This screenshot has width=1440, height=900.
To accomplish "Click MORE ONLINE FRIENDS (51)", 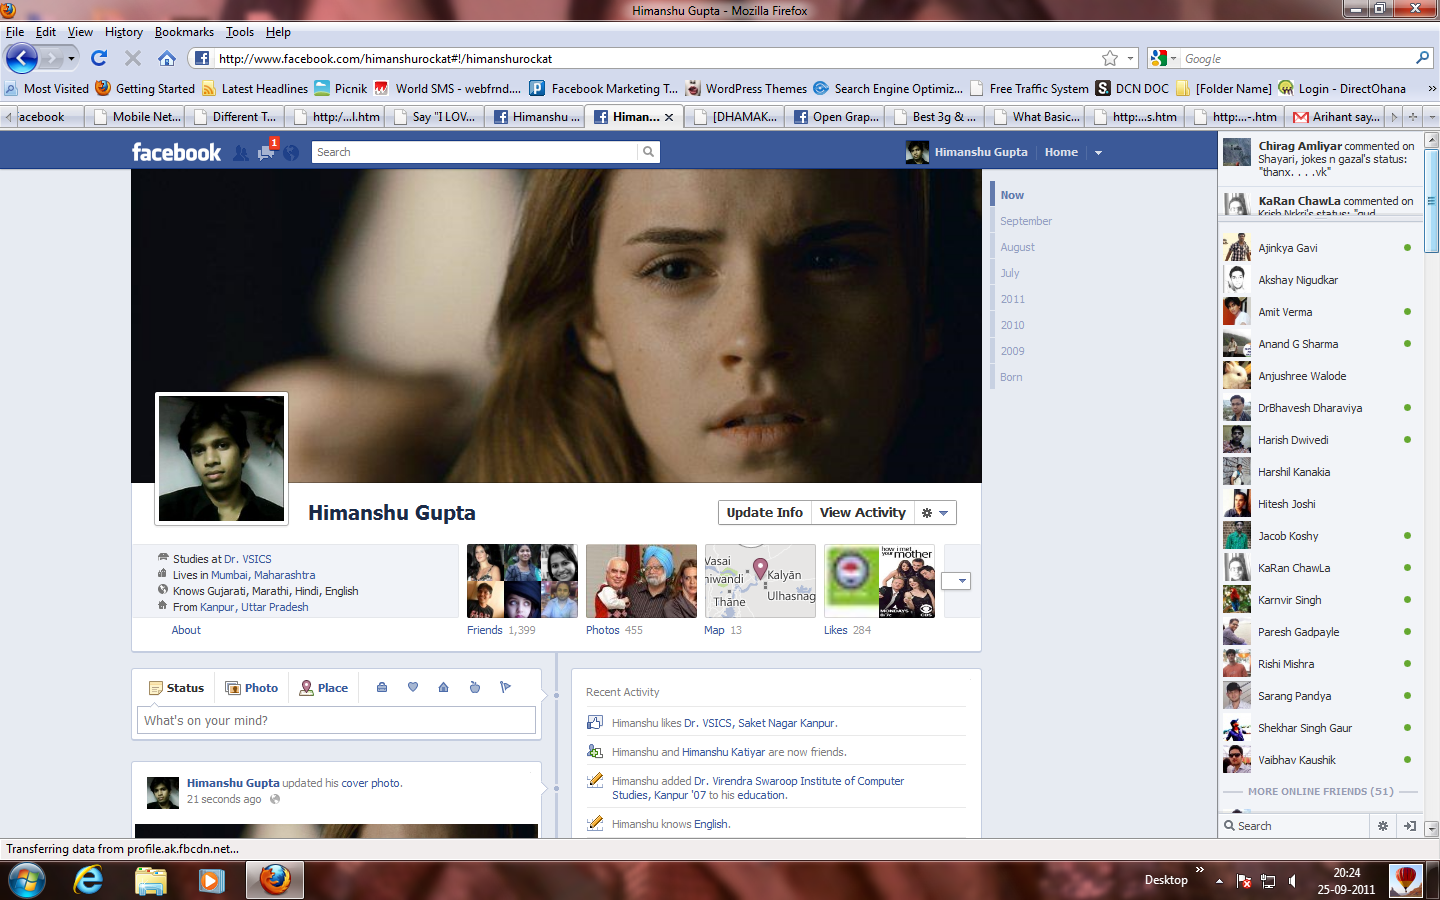I will pyautogui.click(x=1320, y=791).
